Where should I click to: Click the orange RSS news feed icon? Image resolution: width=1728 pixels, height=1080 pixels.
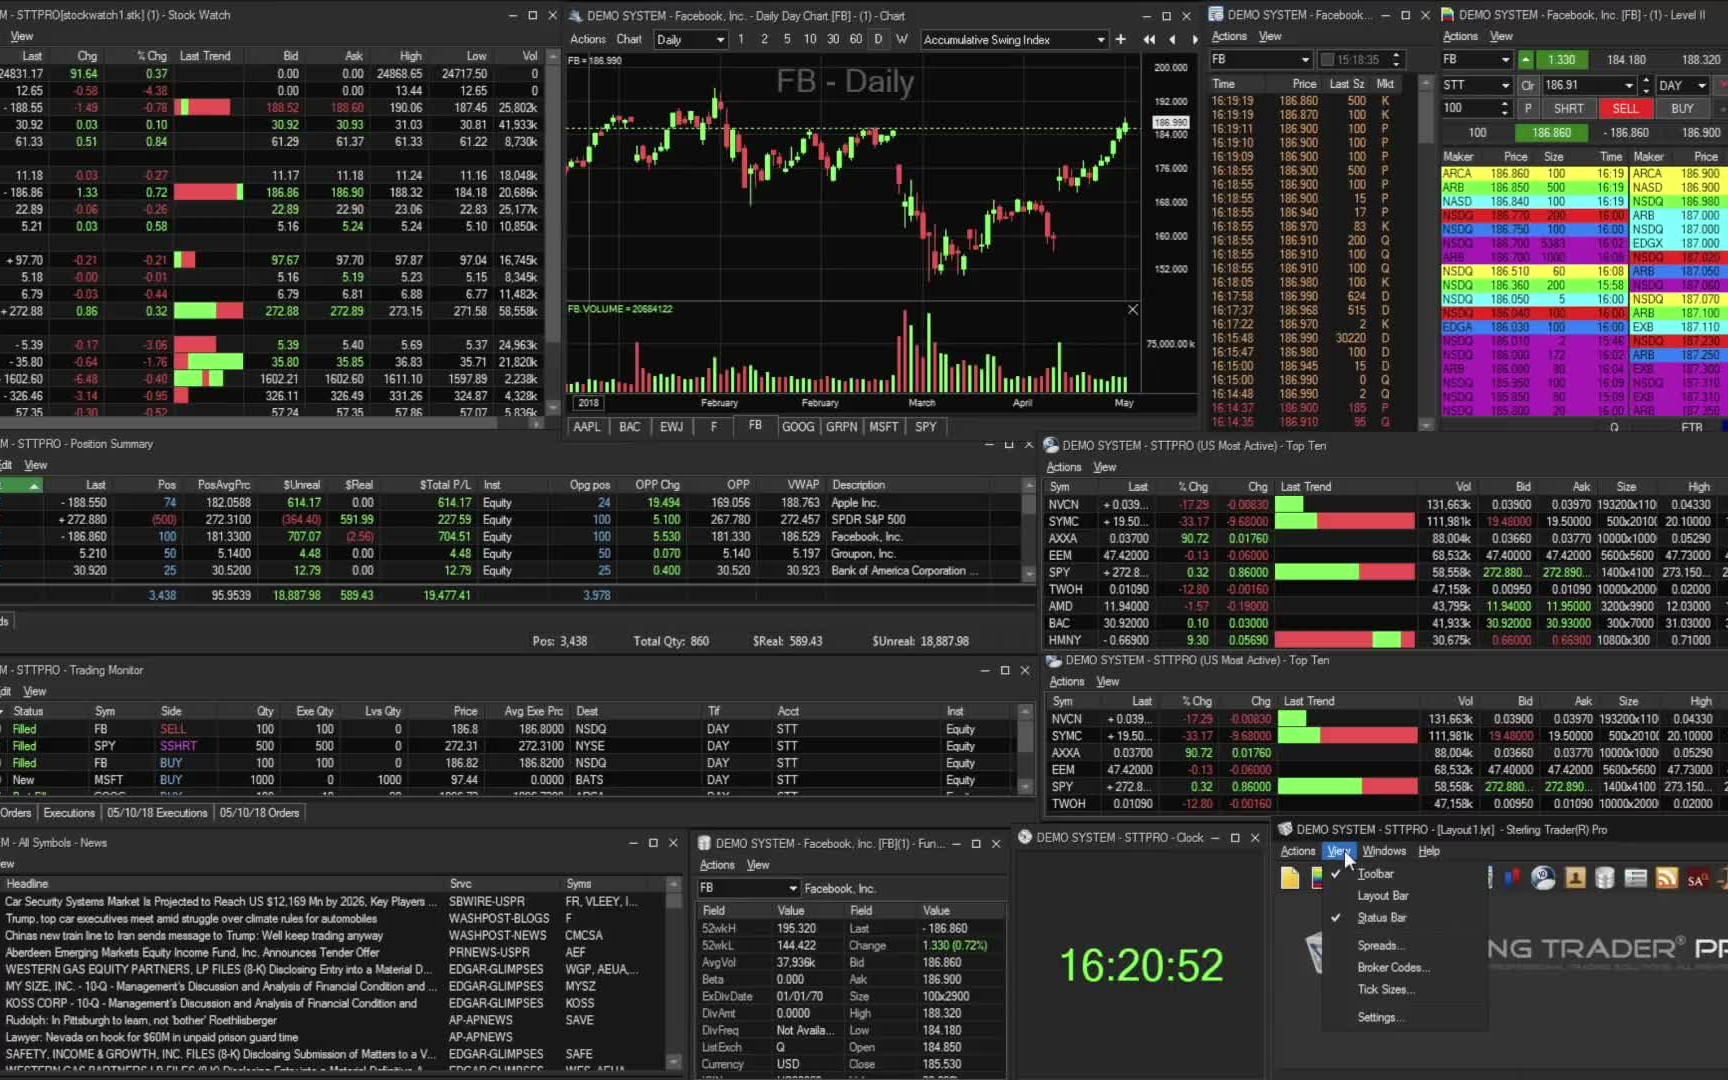point(1667,878)
